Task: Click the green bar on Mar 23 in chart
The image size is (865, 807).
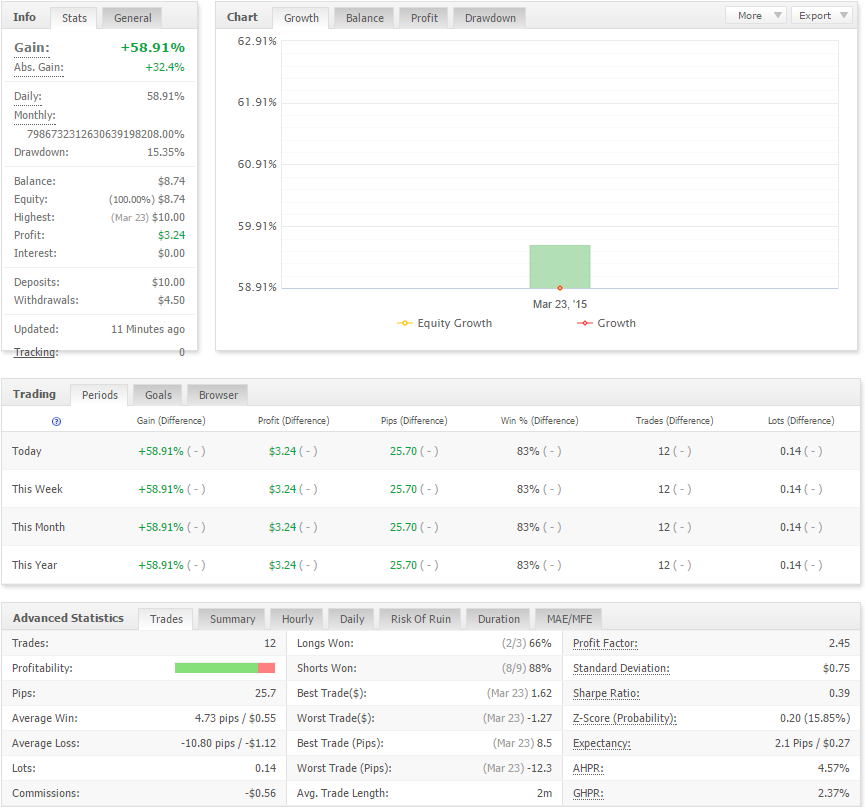Action: tap(560, 264)
